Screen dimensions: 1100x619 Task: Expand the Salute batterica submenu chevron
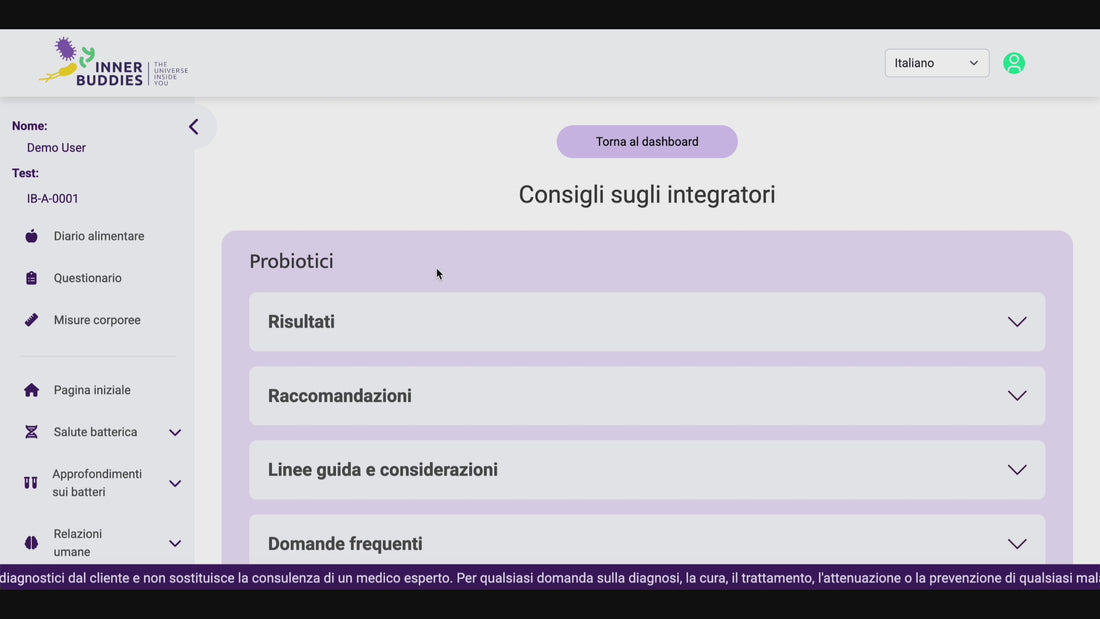(175, 432)
